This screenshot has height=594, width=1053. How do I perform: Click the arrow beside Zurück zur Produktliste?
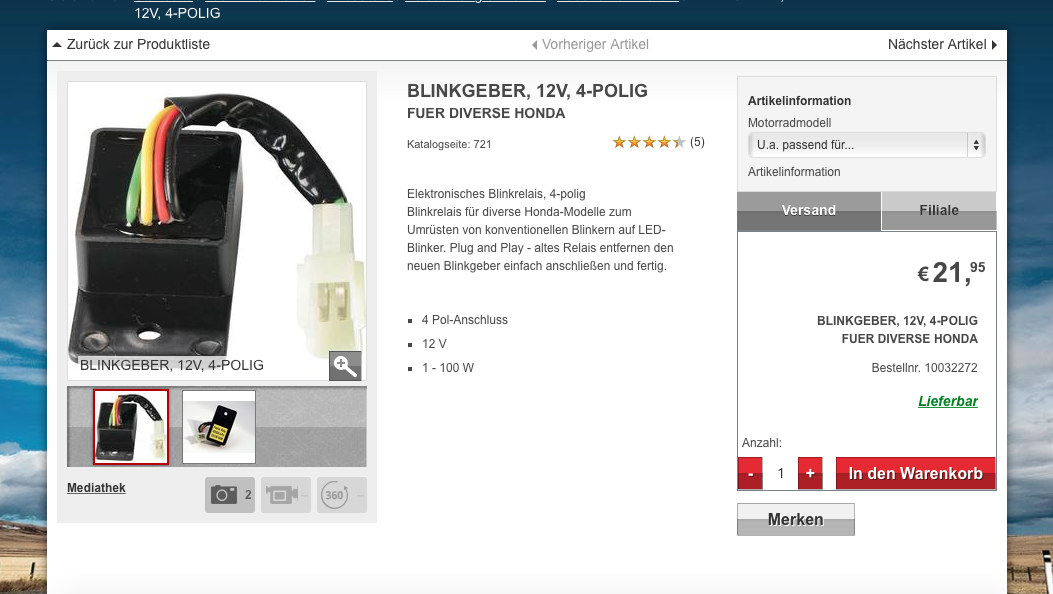pos(57,45)
